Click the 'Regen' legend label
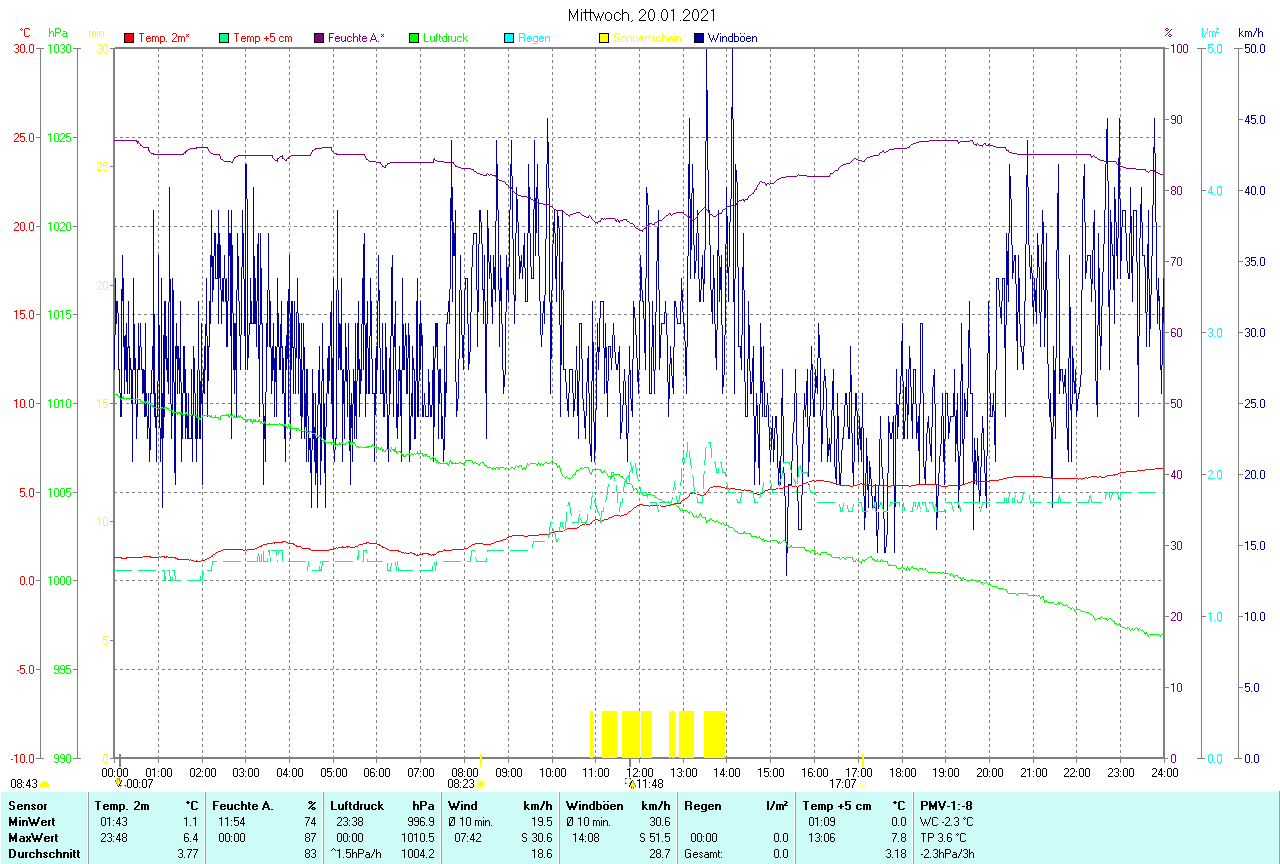1280x864 pixels. (534, 38)
